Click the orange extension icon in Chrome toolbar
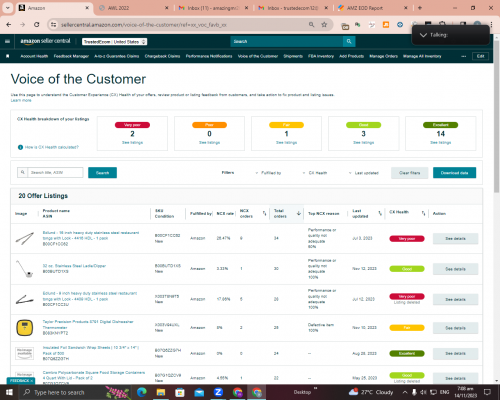Viewport: 500px width, 400px height. 386,25
